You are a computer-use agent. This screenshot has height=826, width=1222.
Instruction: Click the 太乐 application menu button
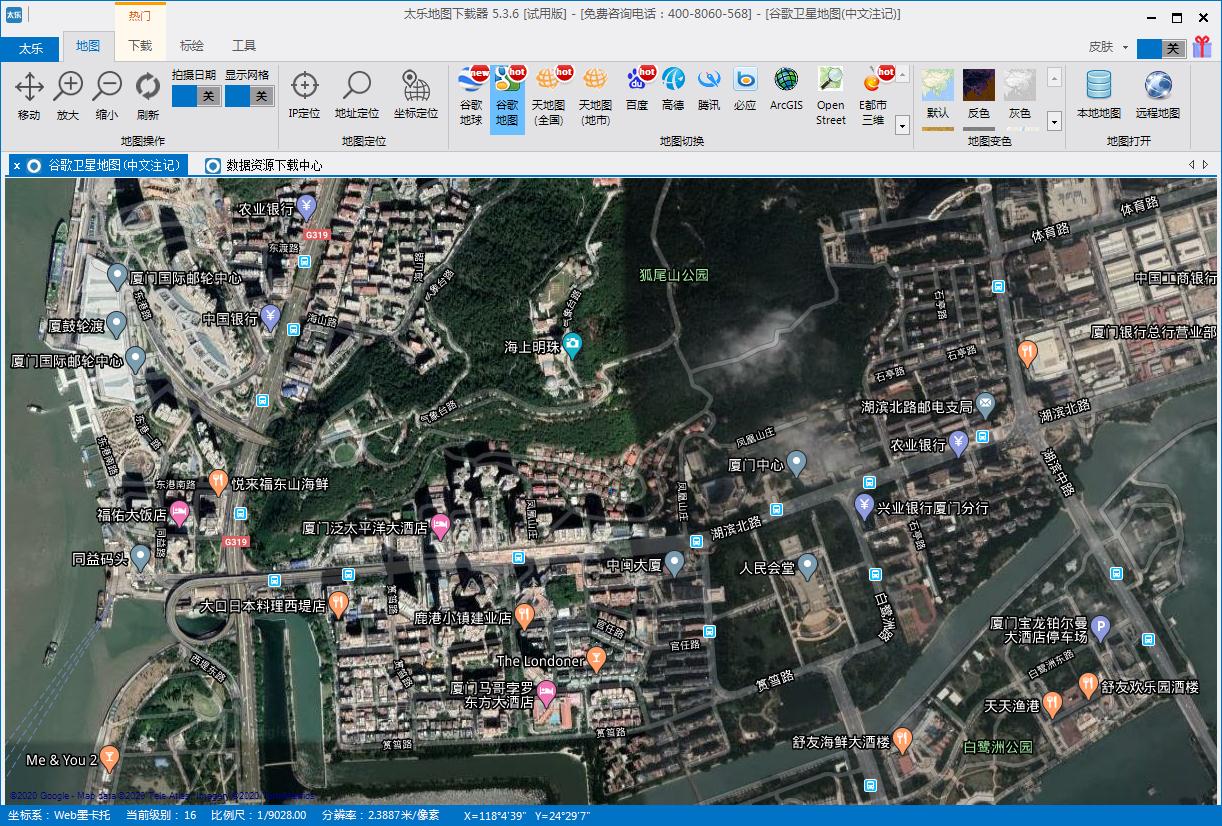(31, 48)
